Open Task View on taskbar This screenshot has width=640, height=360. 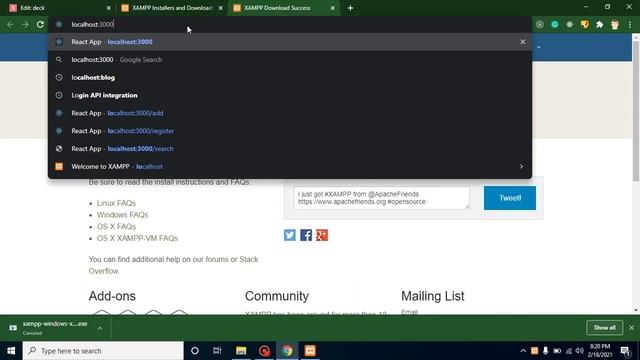pos(217,351)
